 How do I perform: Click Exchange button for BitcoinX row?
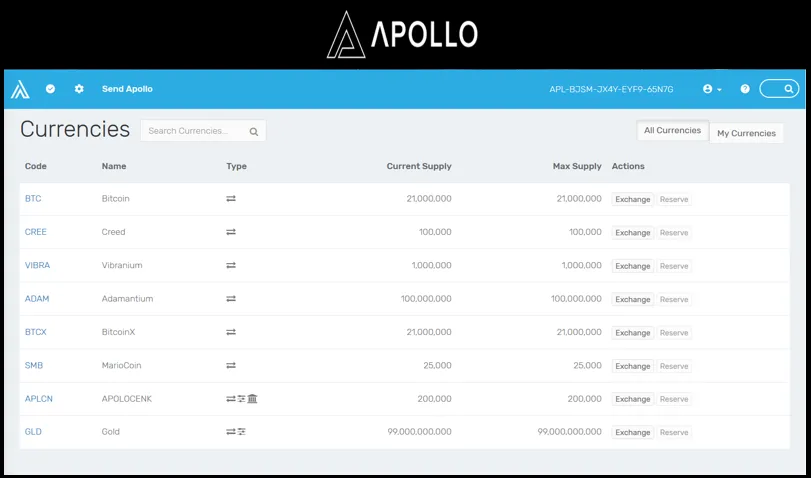click(633, 333)
